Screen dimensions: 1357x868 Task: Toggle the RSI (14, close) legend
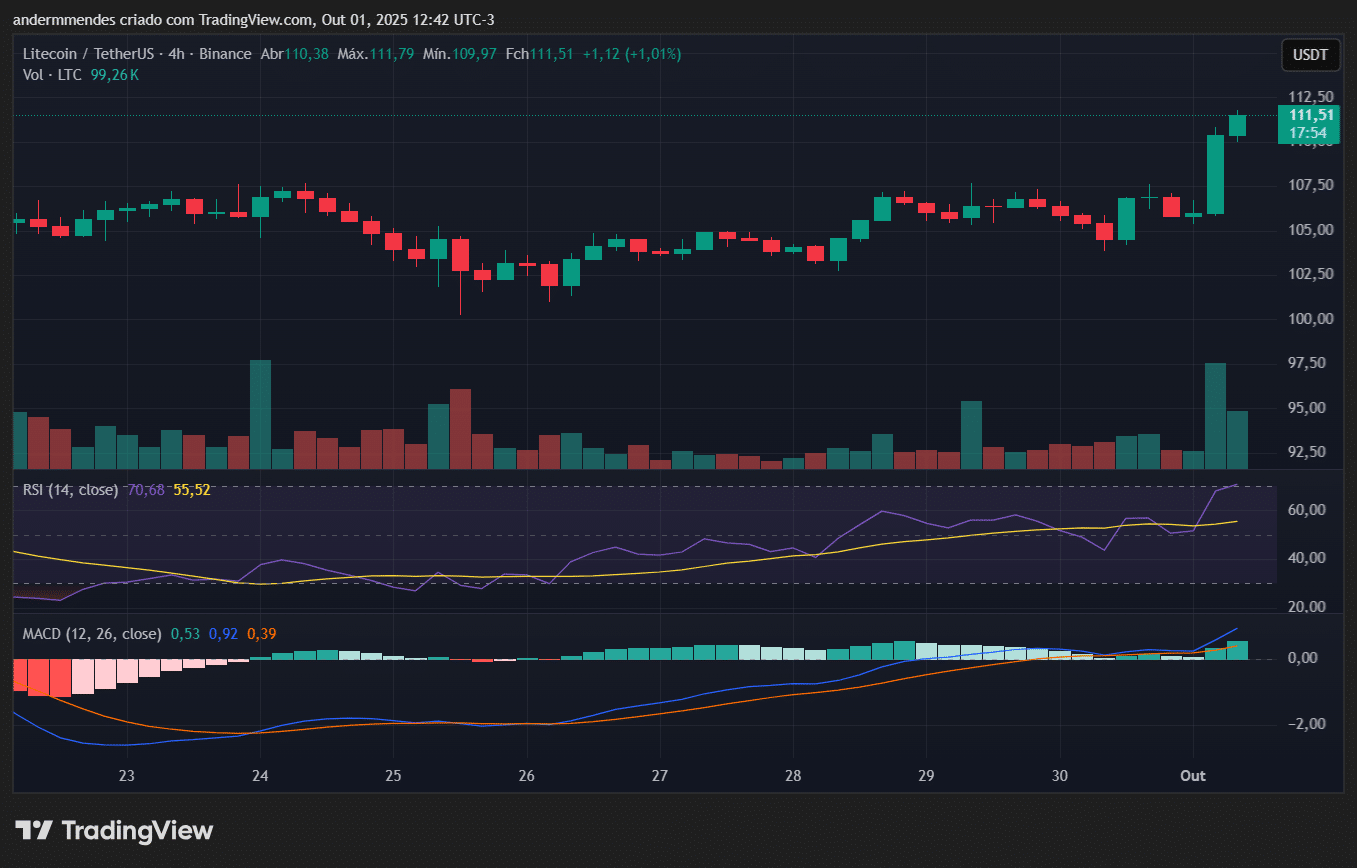click(x=70, y=490)
